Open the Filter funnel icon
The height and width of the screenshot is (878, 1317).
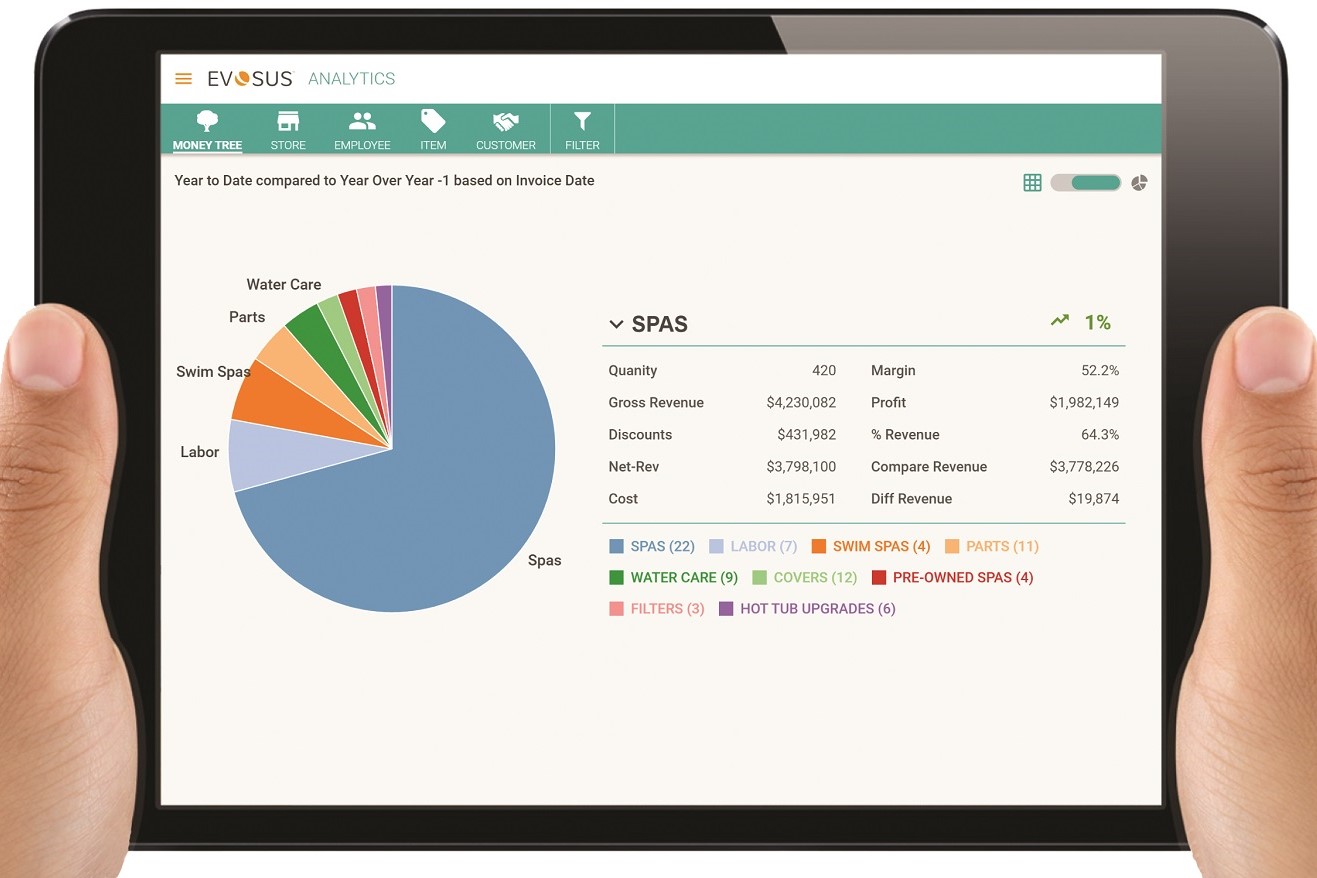(582, 122)
